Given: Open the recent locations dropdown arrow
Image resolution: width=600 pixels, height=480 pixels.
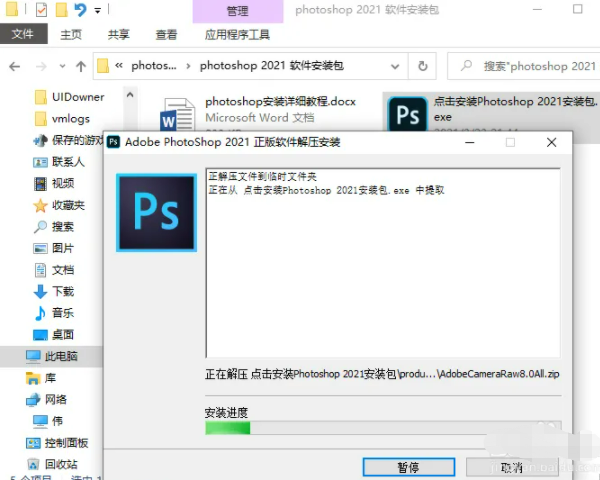Looking at the screenshot, I should pyautogui.click(x=62, y=66).
